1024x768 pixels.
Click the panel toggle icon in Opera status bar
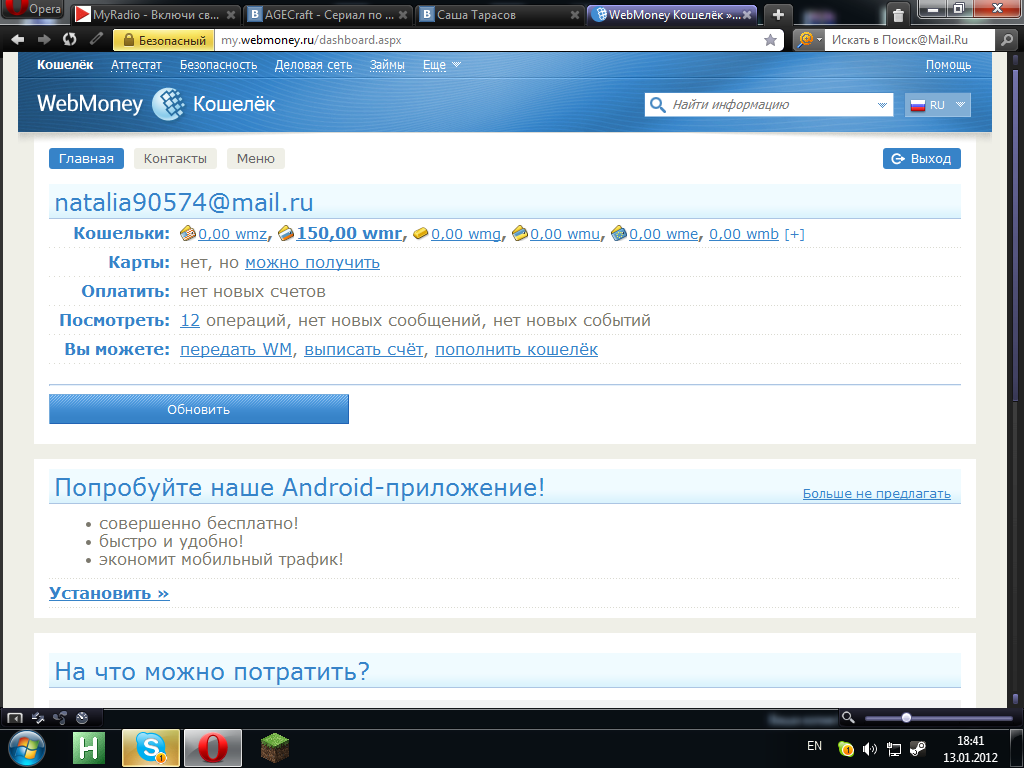pos(14,718)
